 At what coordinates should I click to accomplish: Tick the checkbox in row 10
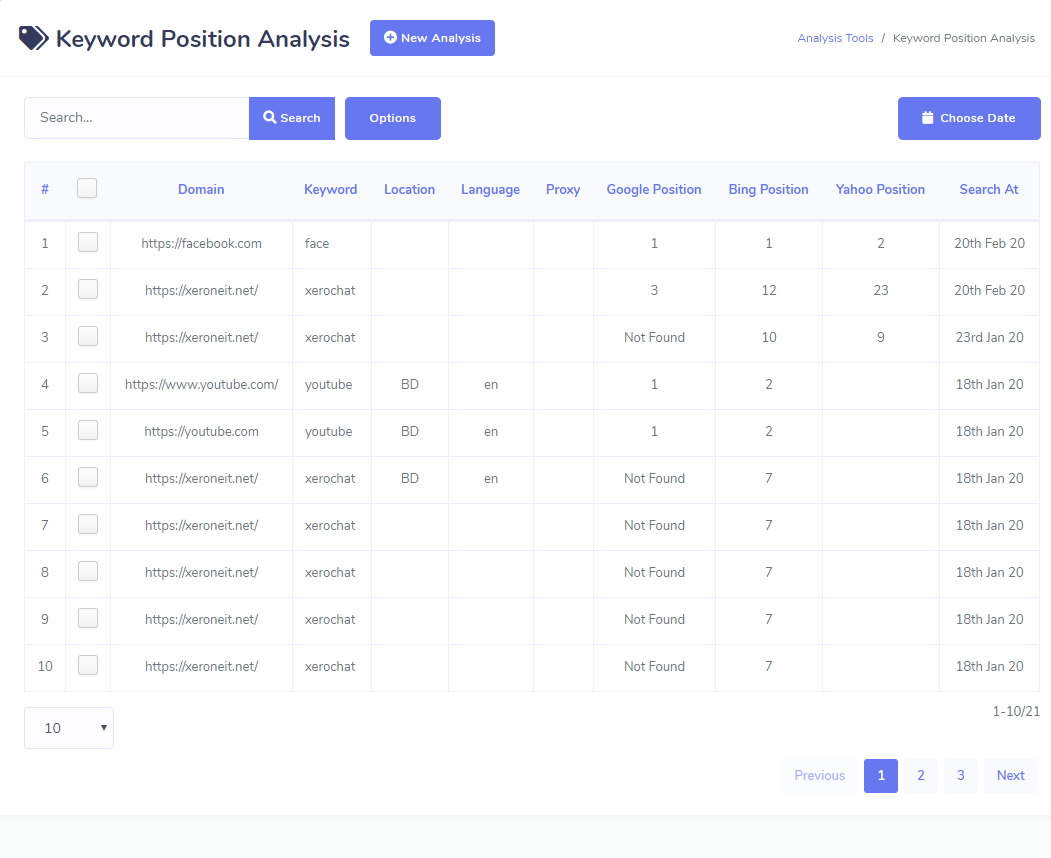pos(88,665)
